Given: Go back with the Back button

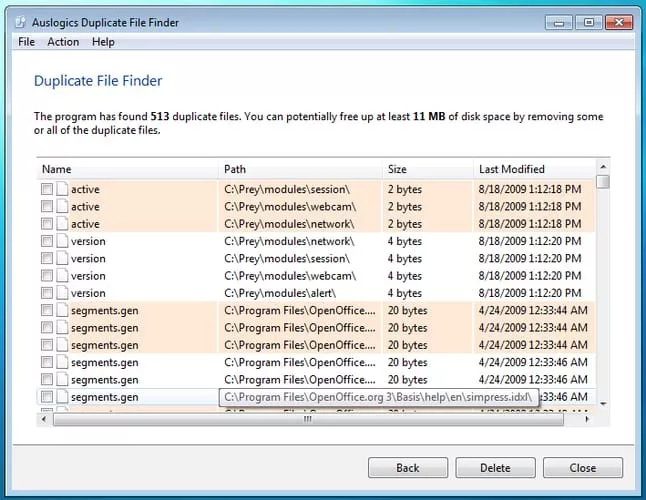Looking at the screenshot, I should pos(408,468).
